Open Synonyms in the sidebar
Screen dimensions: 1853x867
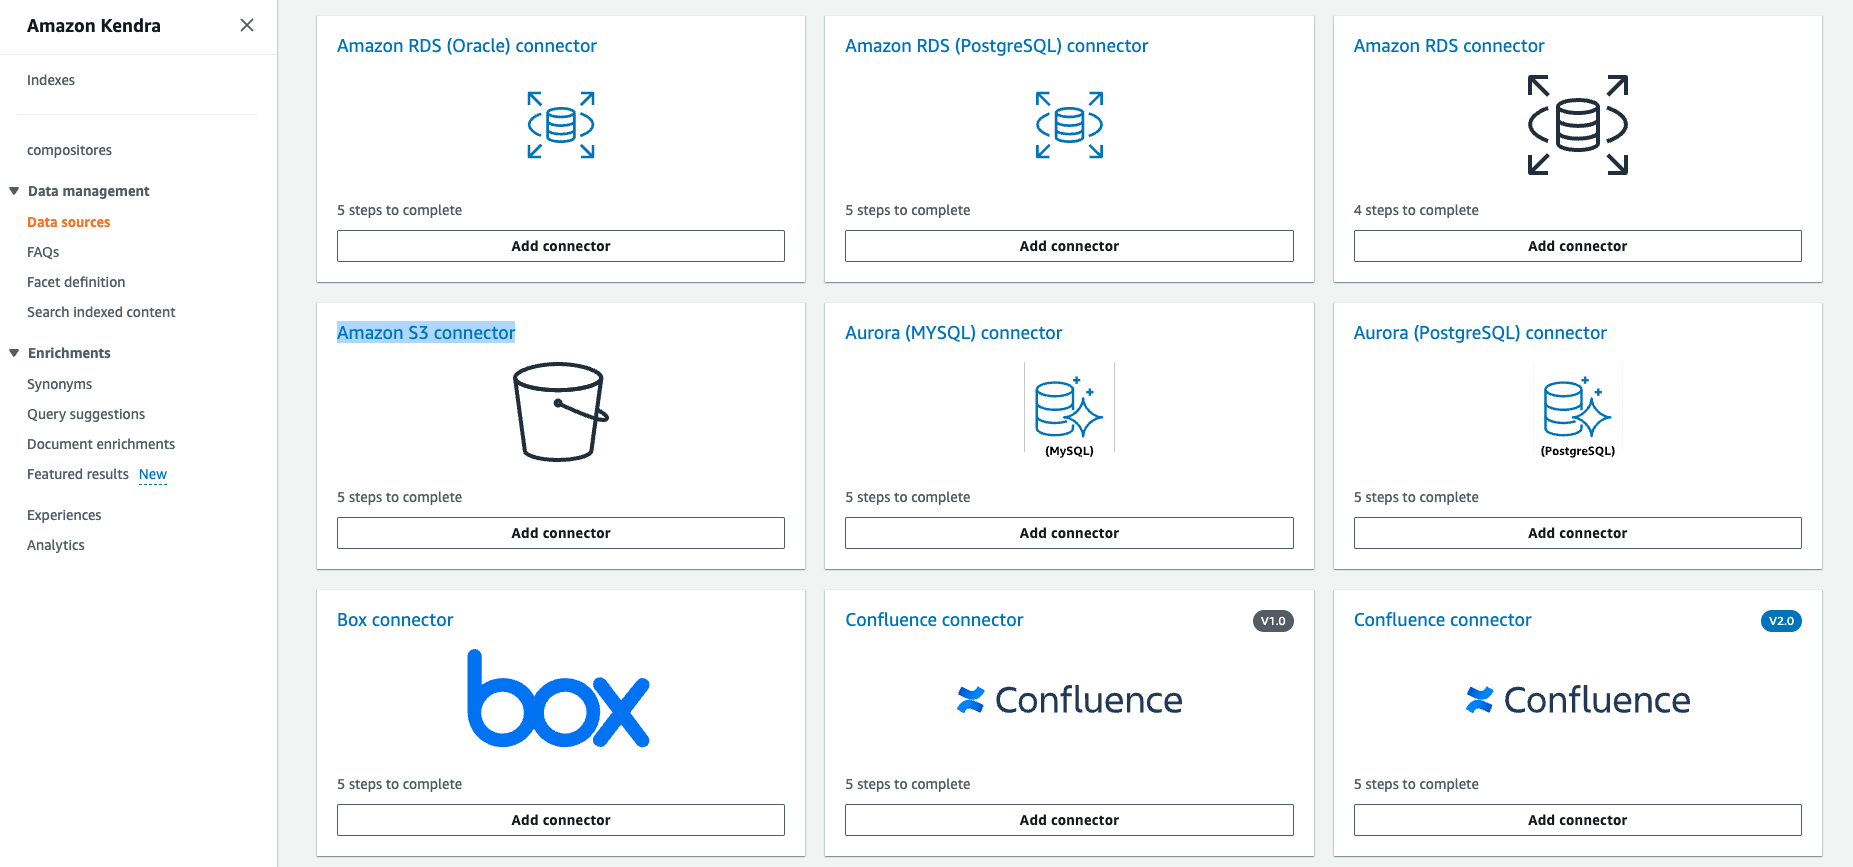(x=59, y=384)
